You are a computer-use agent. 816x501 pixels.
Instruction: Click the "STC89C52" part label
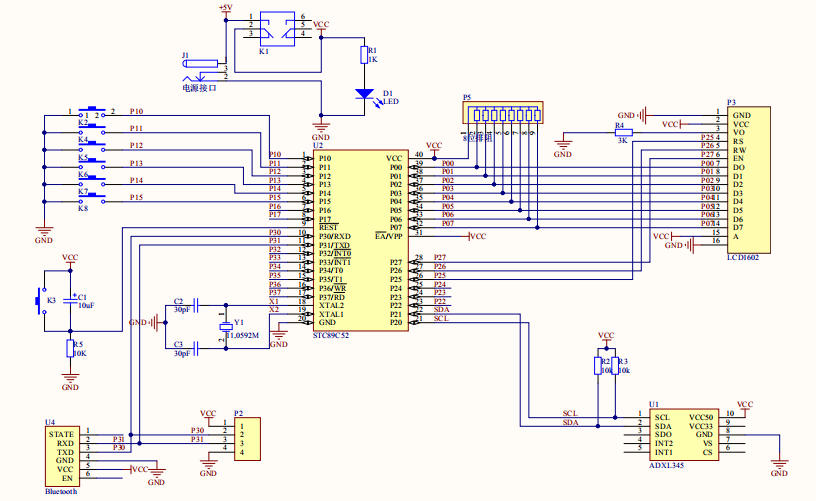[331, 336]
